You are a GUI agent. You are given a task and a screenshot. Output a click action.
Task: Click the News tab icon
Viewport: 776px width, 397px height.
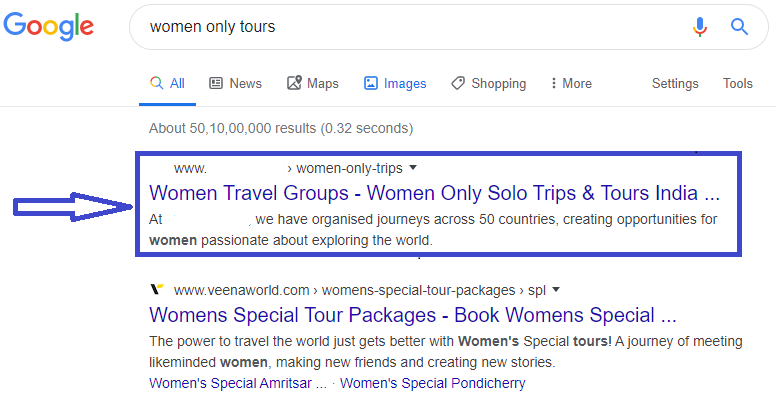click(x=216, y=83)
